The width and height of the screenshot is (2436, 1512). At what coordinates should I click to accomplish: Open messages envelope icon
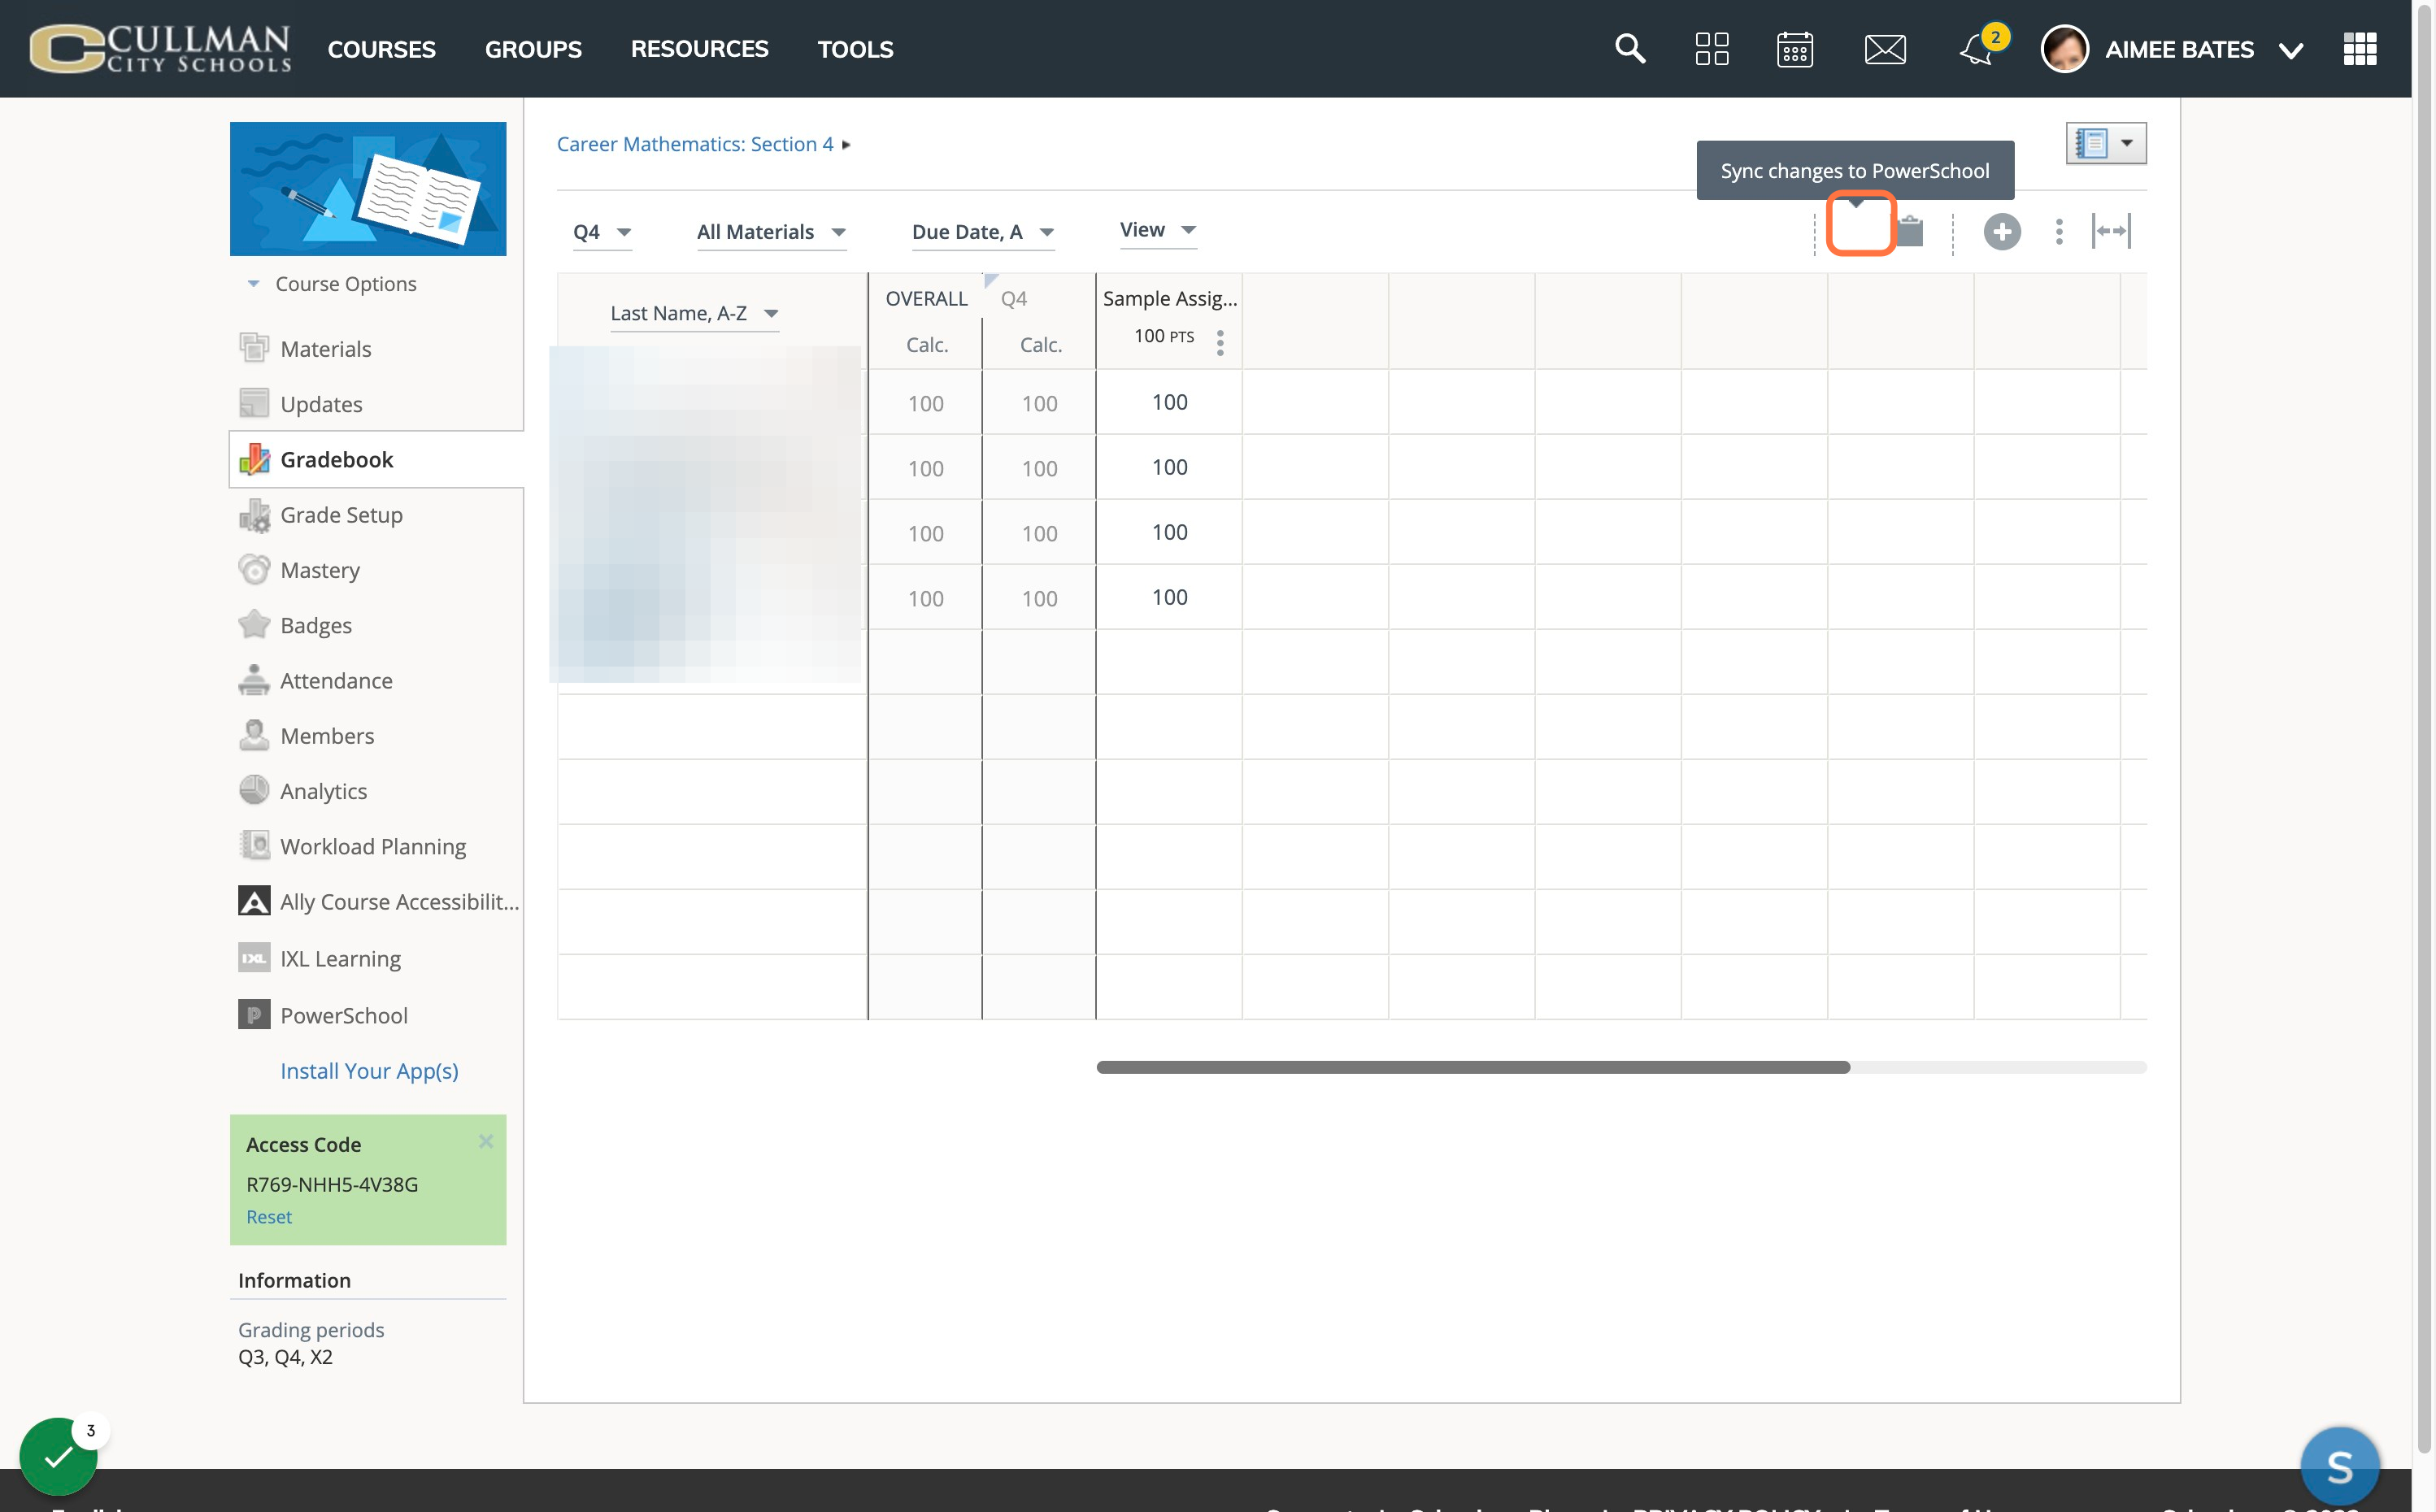coord(1885,49)
